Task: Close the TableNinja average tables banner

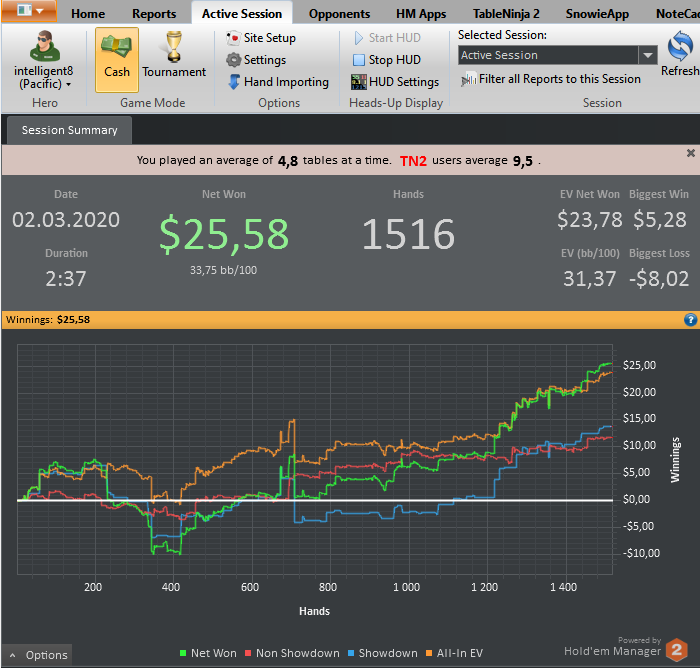Action: tap(691, 153)
